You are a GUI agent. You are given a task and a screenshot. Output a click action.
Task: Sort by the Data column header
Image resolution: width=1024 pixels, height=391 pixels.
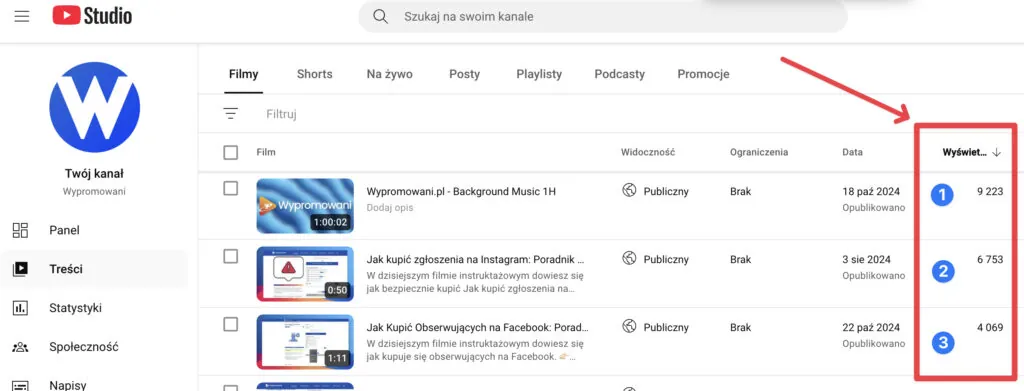point(852,152)
